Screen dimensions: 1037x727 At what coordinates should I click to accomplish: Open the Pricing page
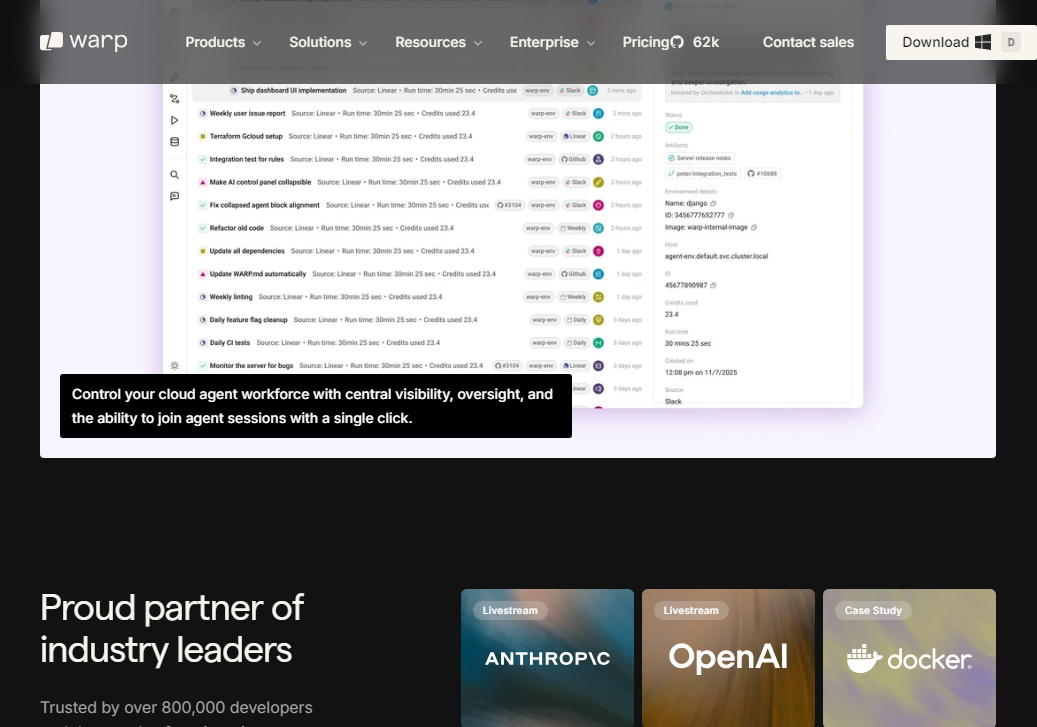645,42
